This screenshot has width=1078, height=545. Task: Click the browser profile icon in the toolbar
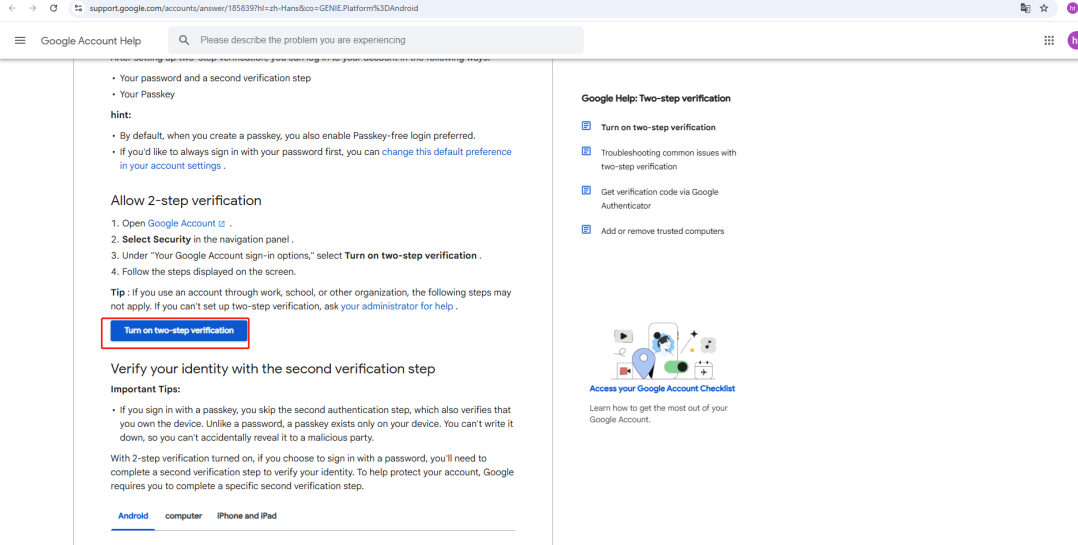pos(1072,8)
